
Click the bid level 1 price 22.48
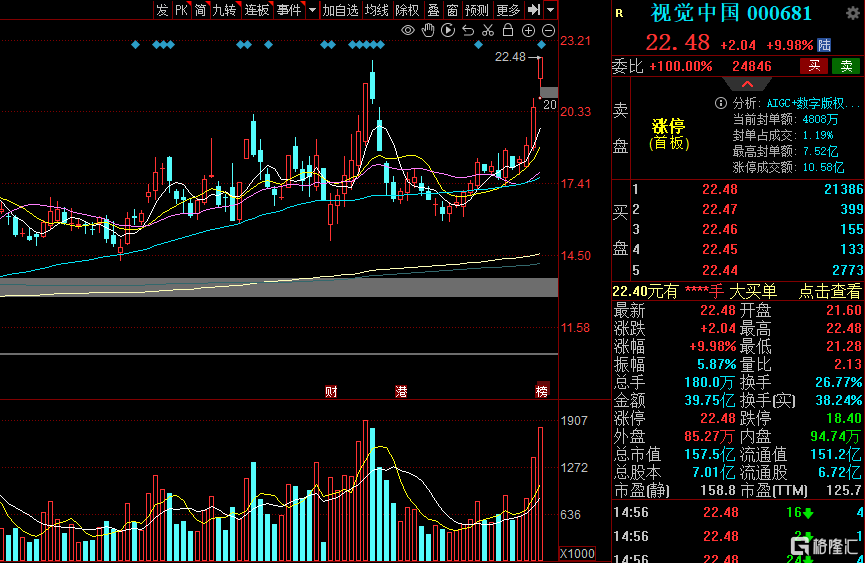point(719,189)
